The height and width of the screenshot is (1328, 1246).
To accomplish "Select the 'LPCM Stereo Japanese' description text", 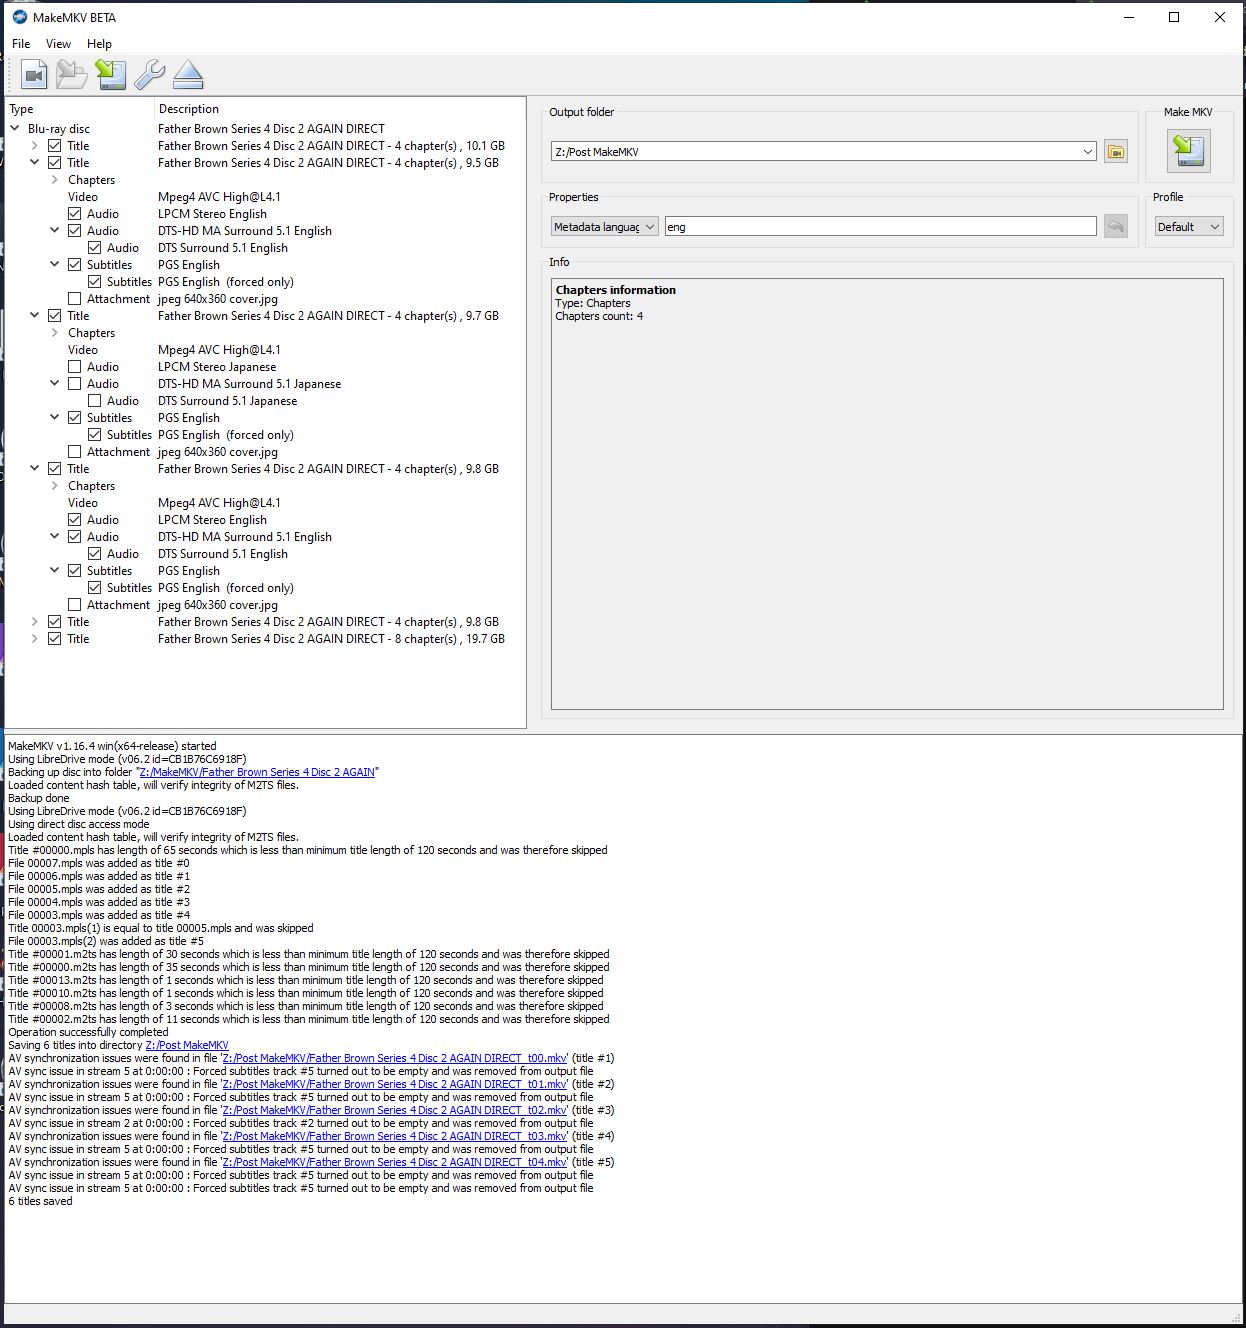I will (217, 367).
